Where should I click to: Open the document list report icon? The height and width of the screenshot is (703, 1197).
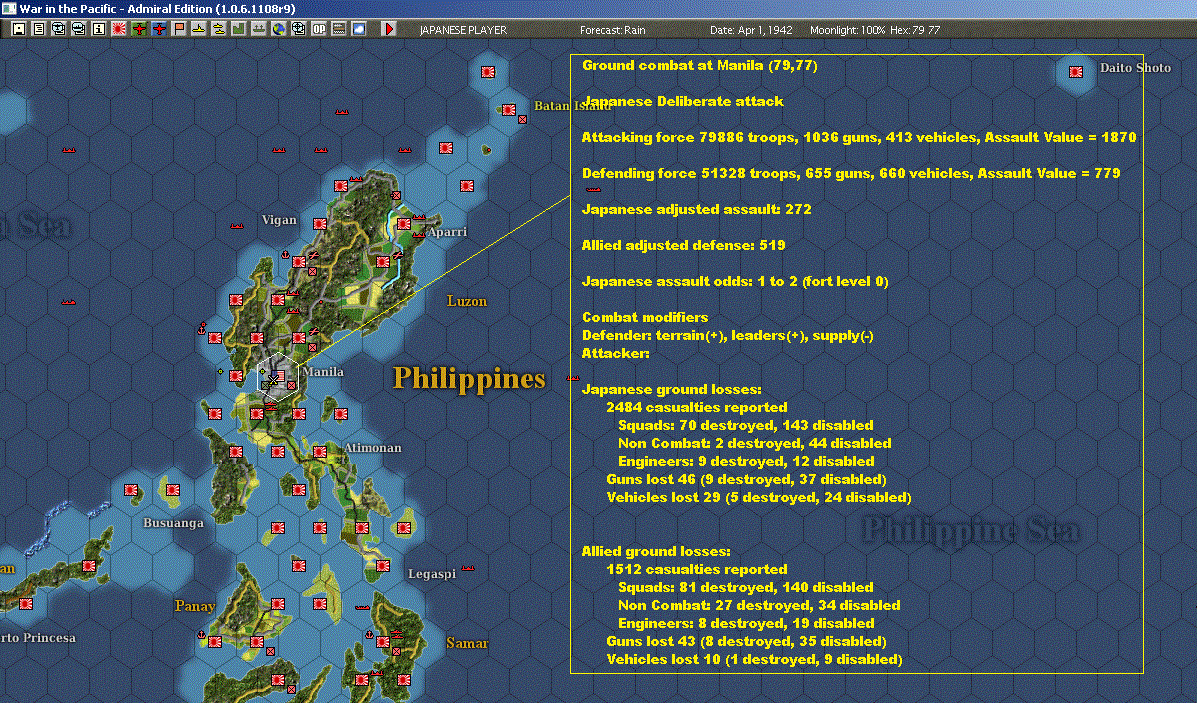[x=39, y=29]
